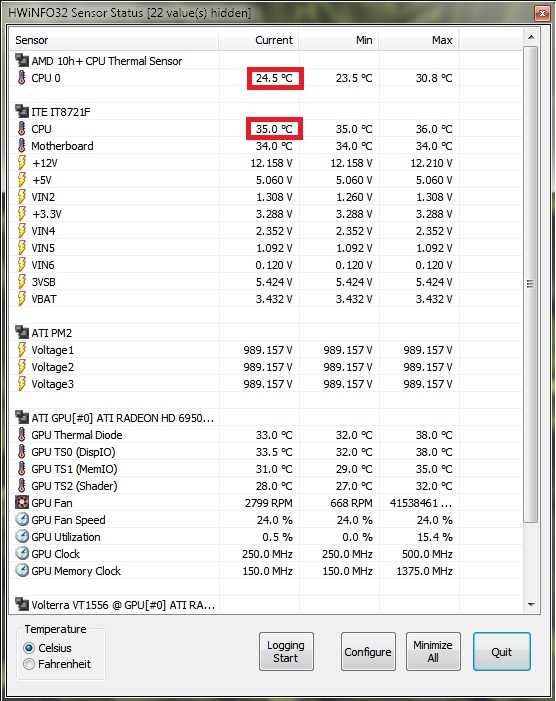556x701 pixels.
Task: Click the GPU Fan current value 2799 RPM
Action: [269, 503]
